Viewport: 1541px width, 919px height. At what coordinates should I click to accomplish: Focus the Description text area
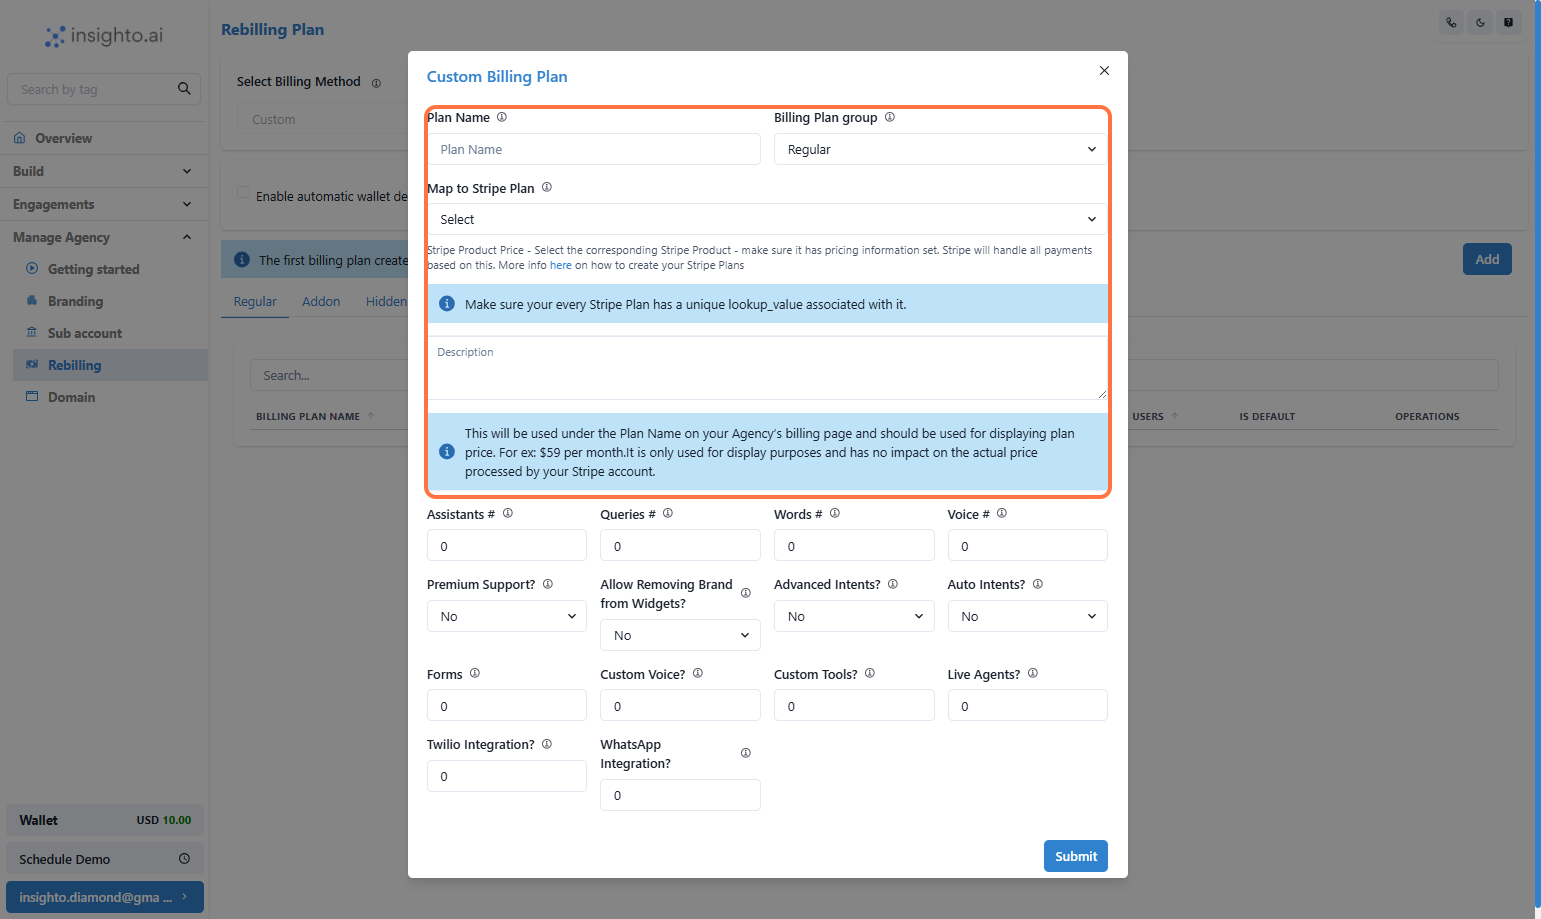click(x=767, y=368)
